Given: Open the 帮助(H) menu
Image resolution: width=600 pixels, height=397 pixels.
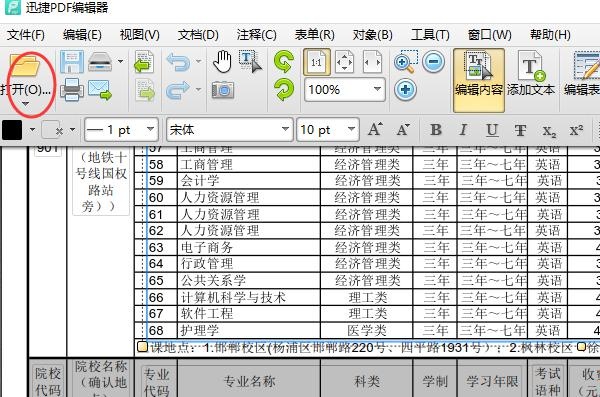Looking at the screenshot, I should [550, 35].
